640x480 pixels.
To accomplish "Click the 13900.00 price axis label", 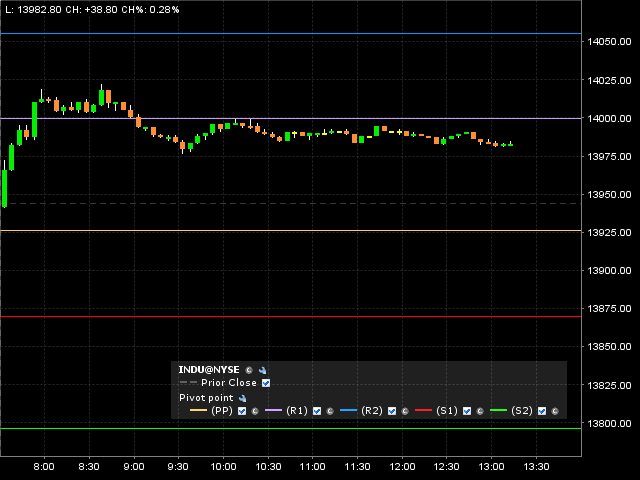I will [609, 271].
